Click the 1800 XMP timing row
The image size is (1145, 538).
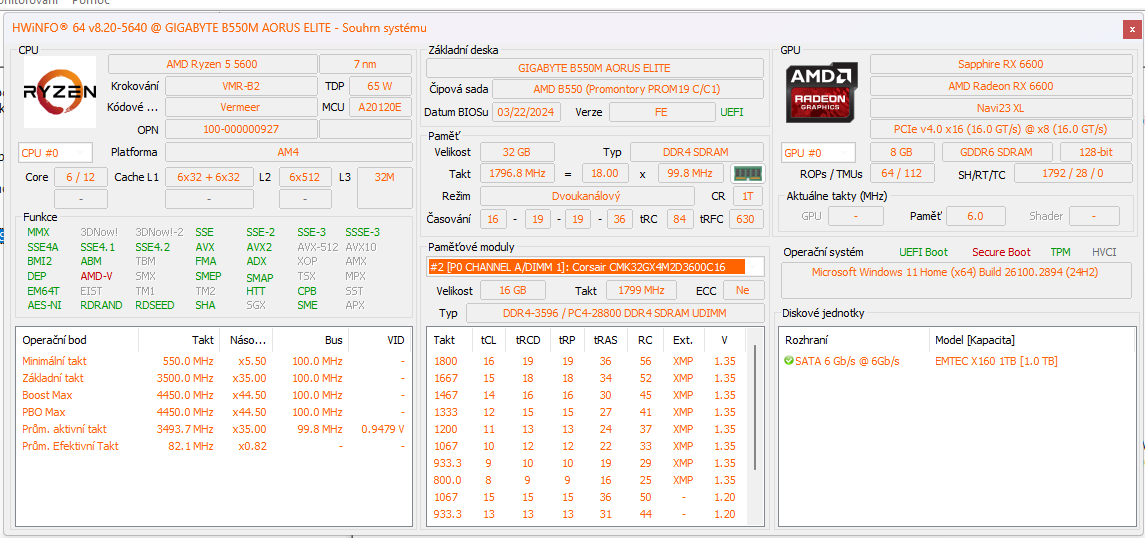pos(588,361)
